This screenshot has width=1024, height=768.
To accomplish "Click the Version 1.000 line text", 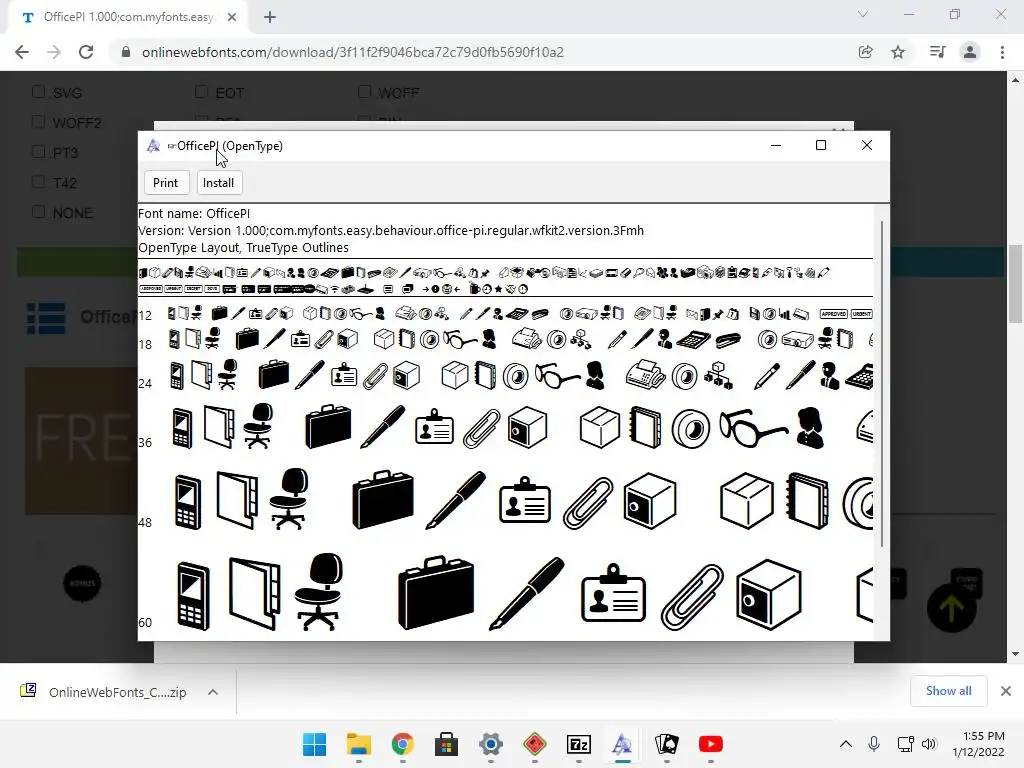I will (391, 231).
